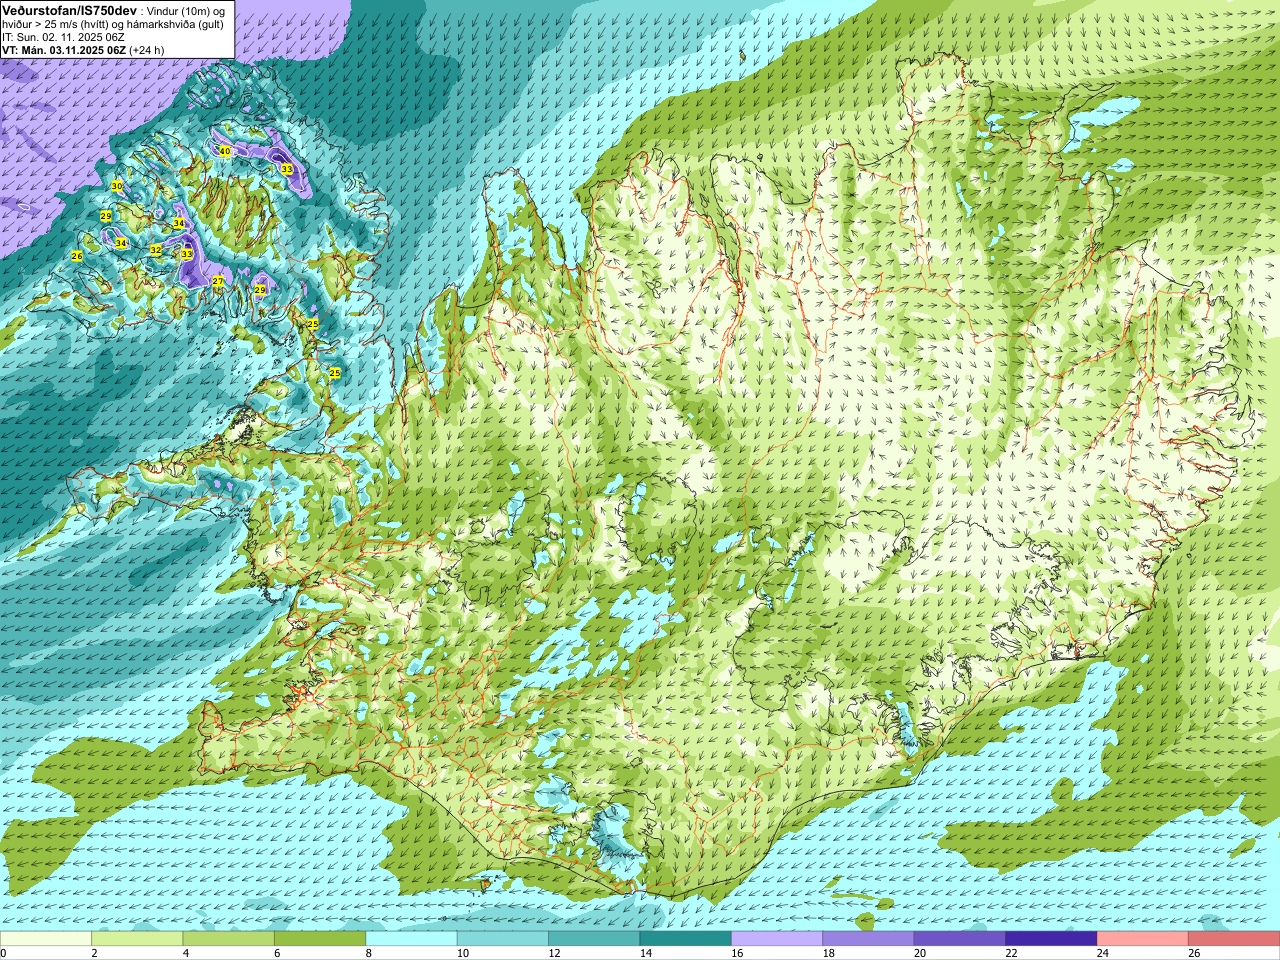This screenshot has width=1280, height=960.
Task: Click the 20–22 m/s violet legend swatch
Action: click(x=960, y=939)
